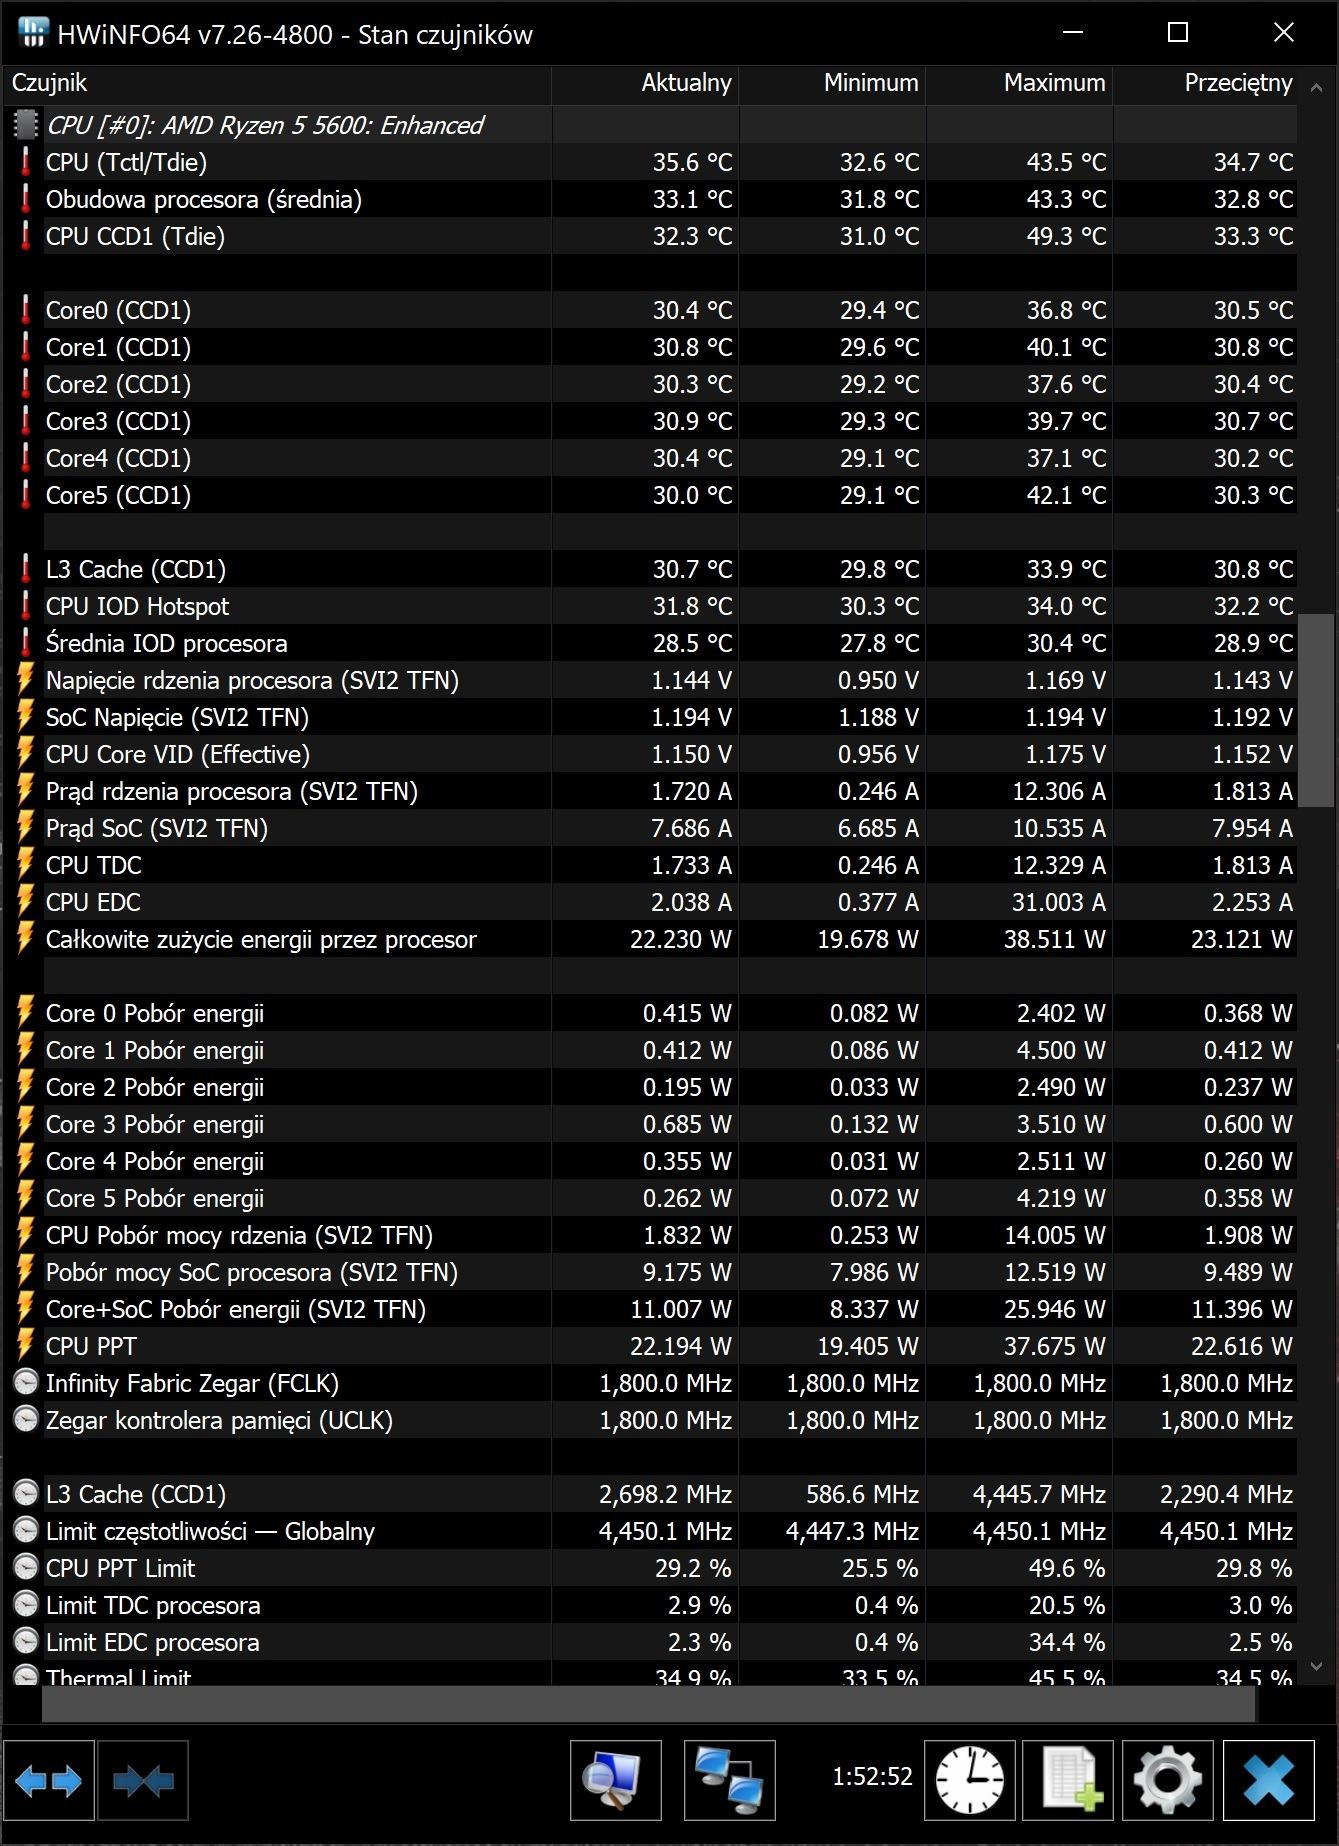Viewport: 1339px width, 1846px height.
Task: Expand sensor columns with blue left-right arrows button
Action: [x=49, y=1781]
